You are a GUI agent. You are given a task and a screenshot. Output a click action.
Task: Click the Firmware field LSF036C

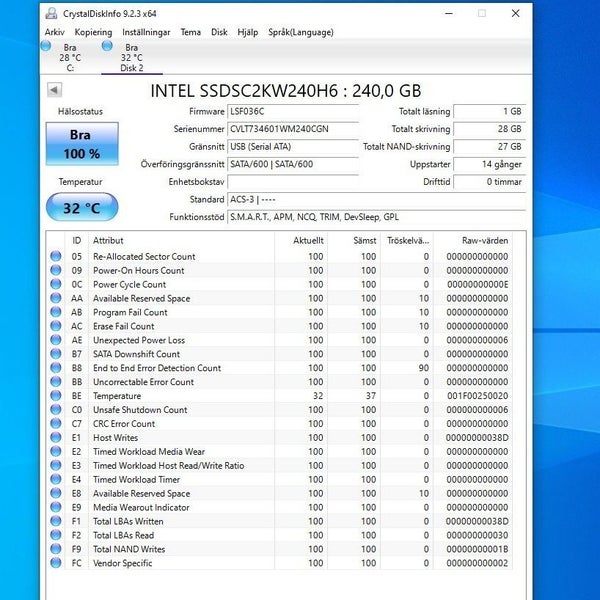293,111
